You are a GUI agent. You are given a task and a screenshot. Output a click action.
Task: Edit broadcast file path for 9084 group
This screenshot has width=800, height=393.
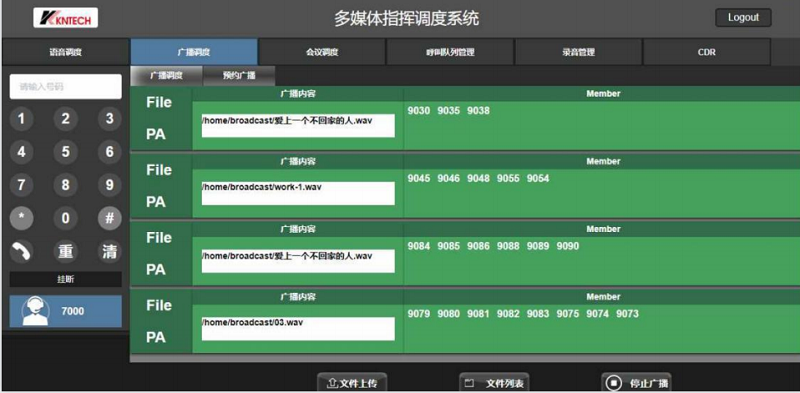point(298,261)
